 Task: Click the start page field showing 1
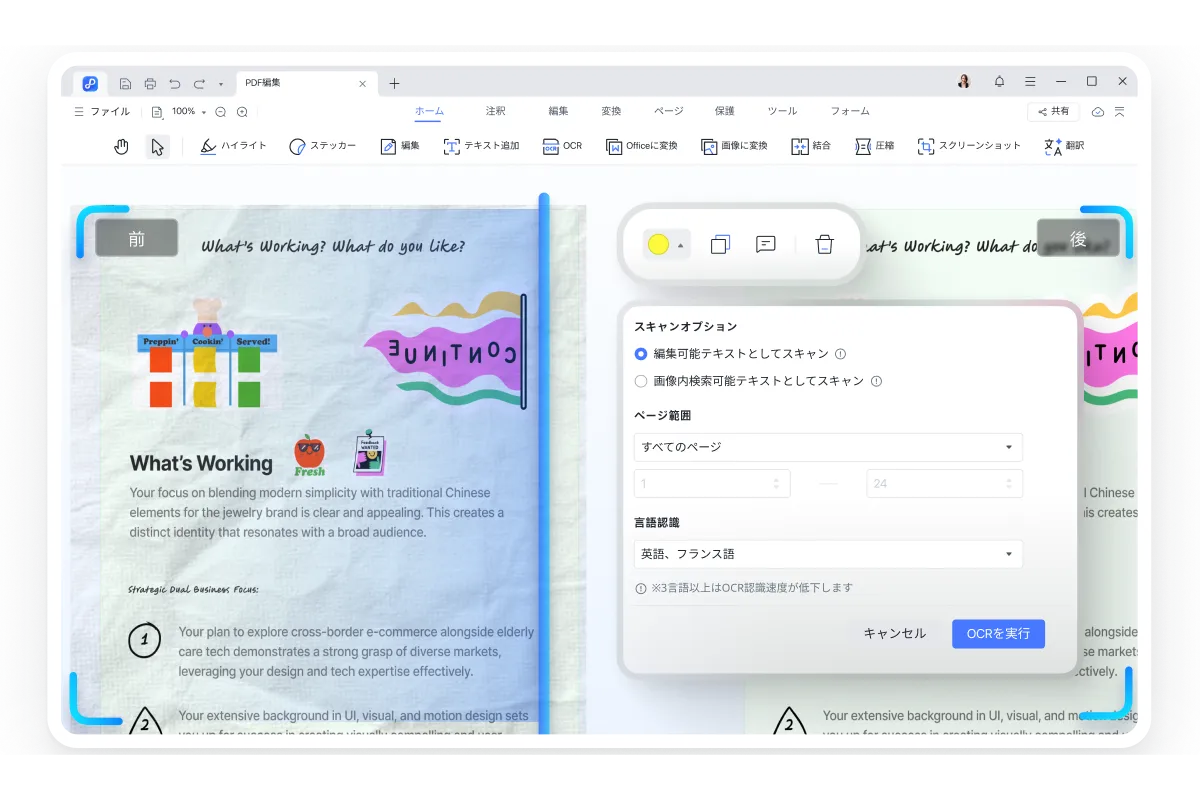(712, 483)
